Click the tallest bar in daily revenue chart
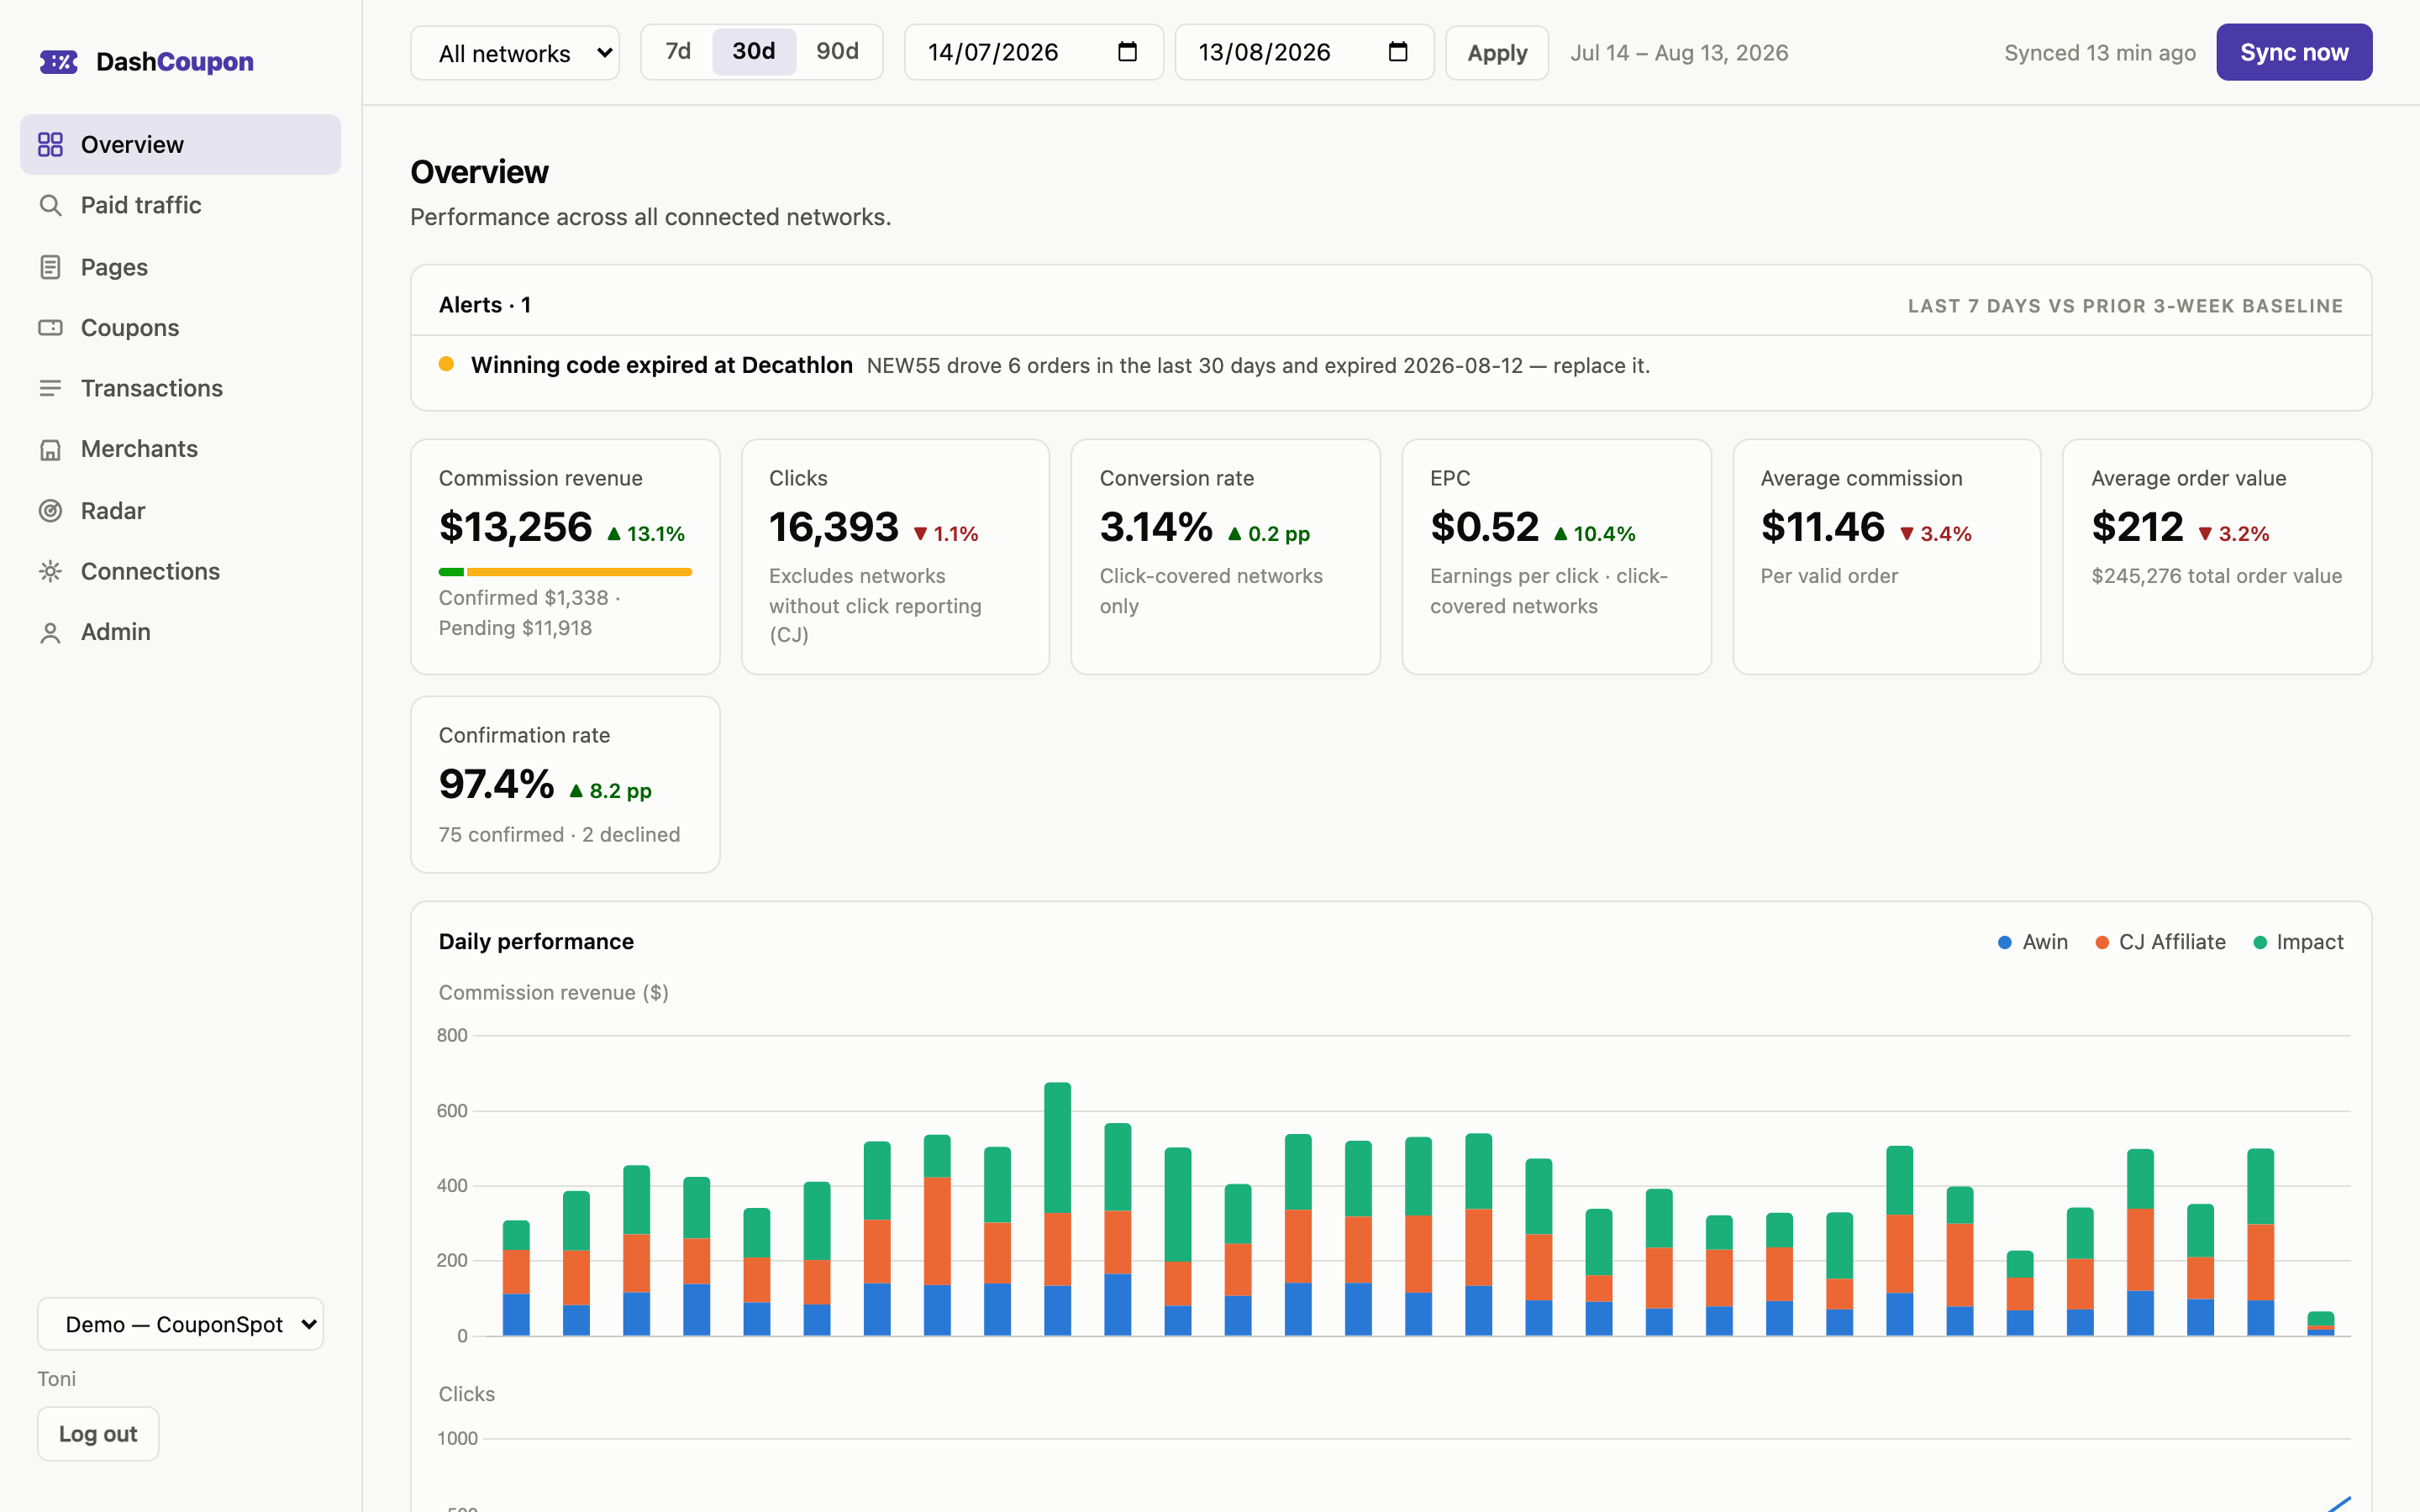Image resolution: width=2420 pixels, height=1512 pixels. pyautogui.click(x=1057, y=1208)
